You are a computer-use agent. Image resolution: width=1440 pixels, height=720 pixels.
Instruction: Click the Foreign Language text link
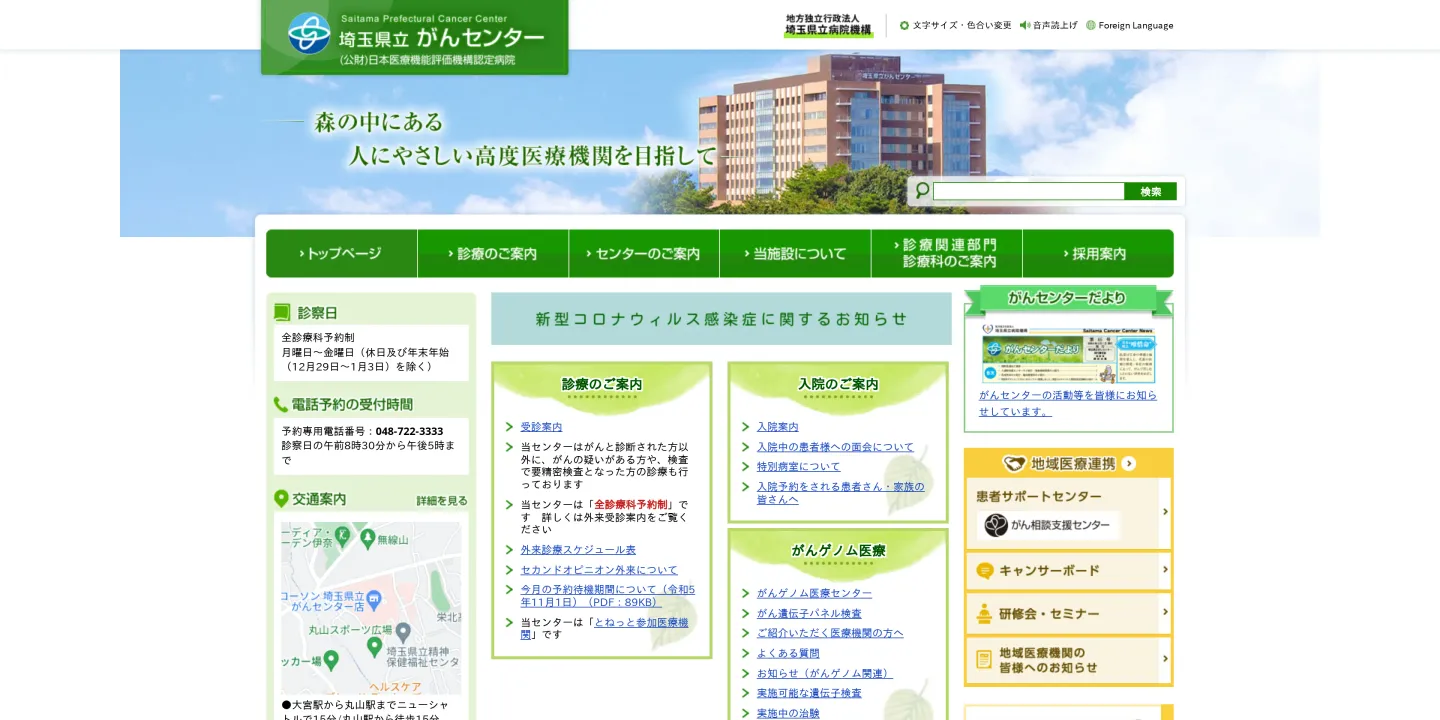tap(1136, 25)
